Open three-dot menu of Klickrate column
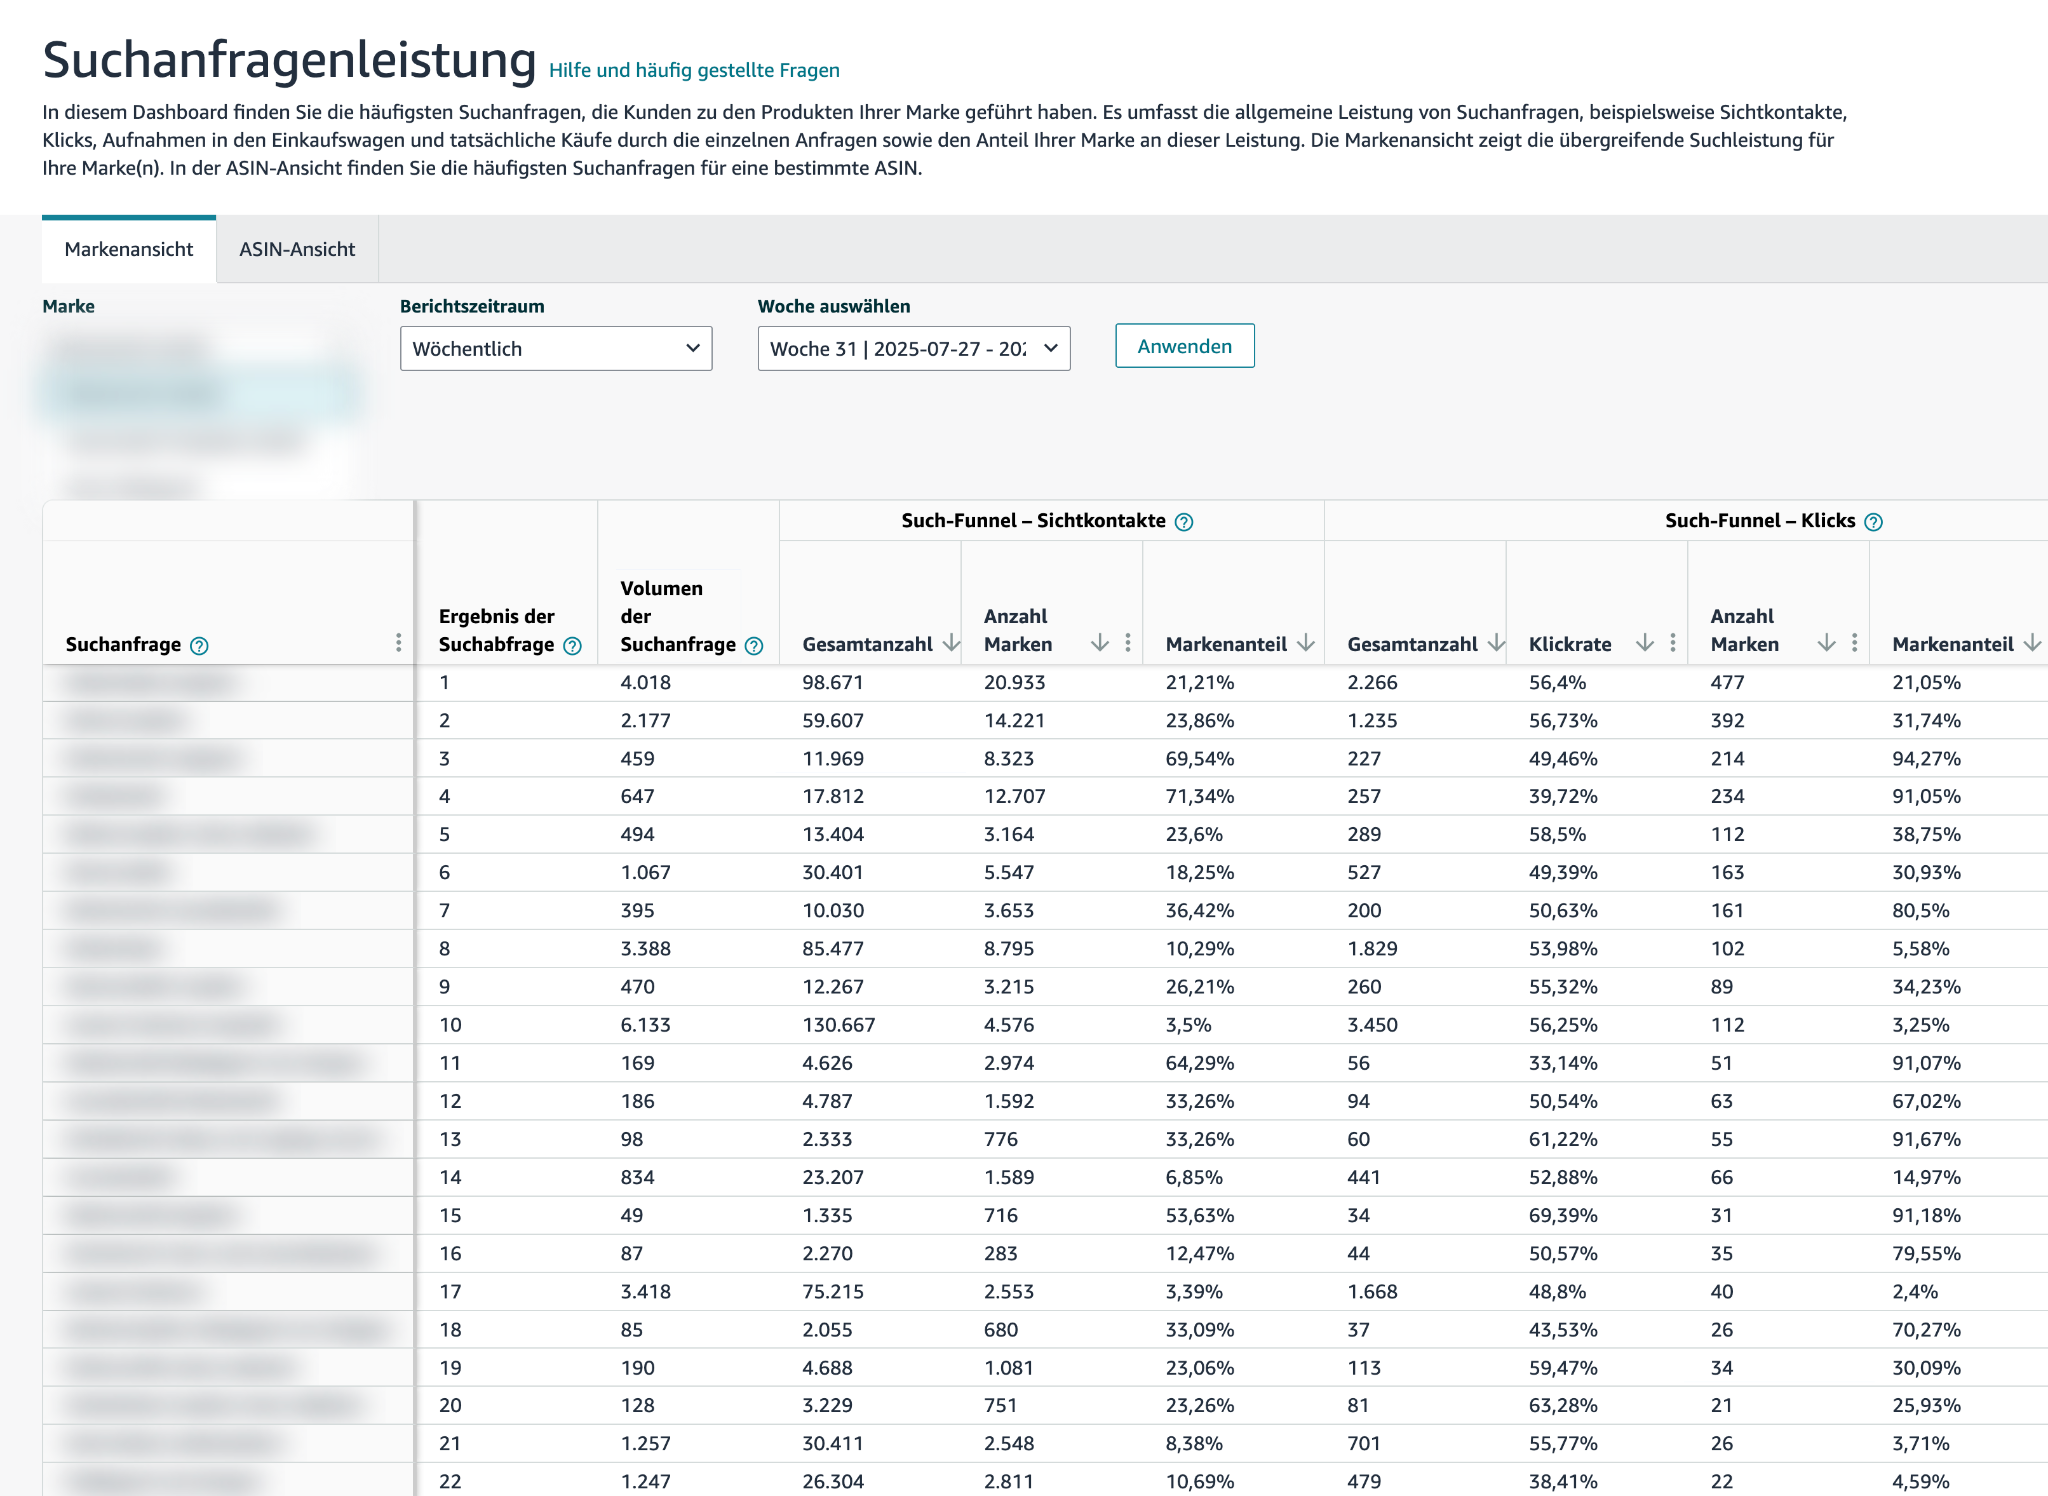 pos(1673,643)
